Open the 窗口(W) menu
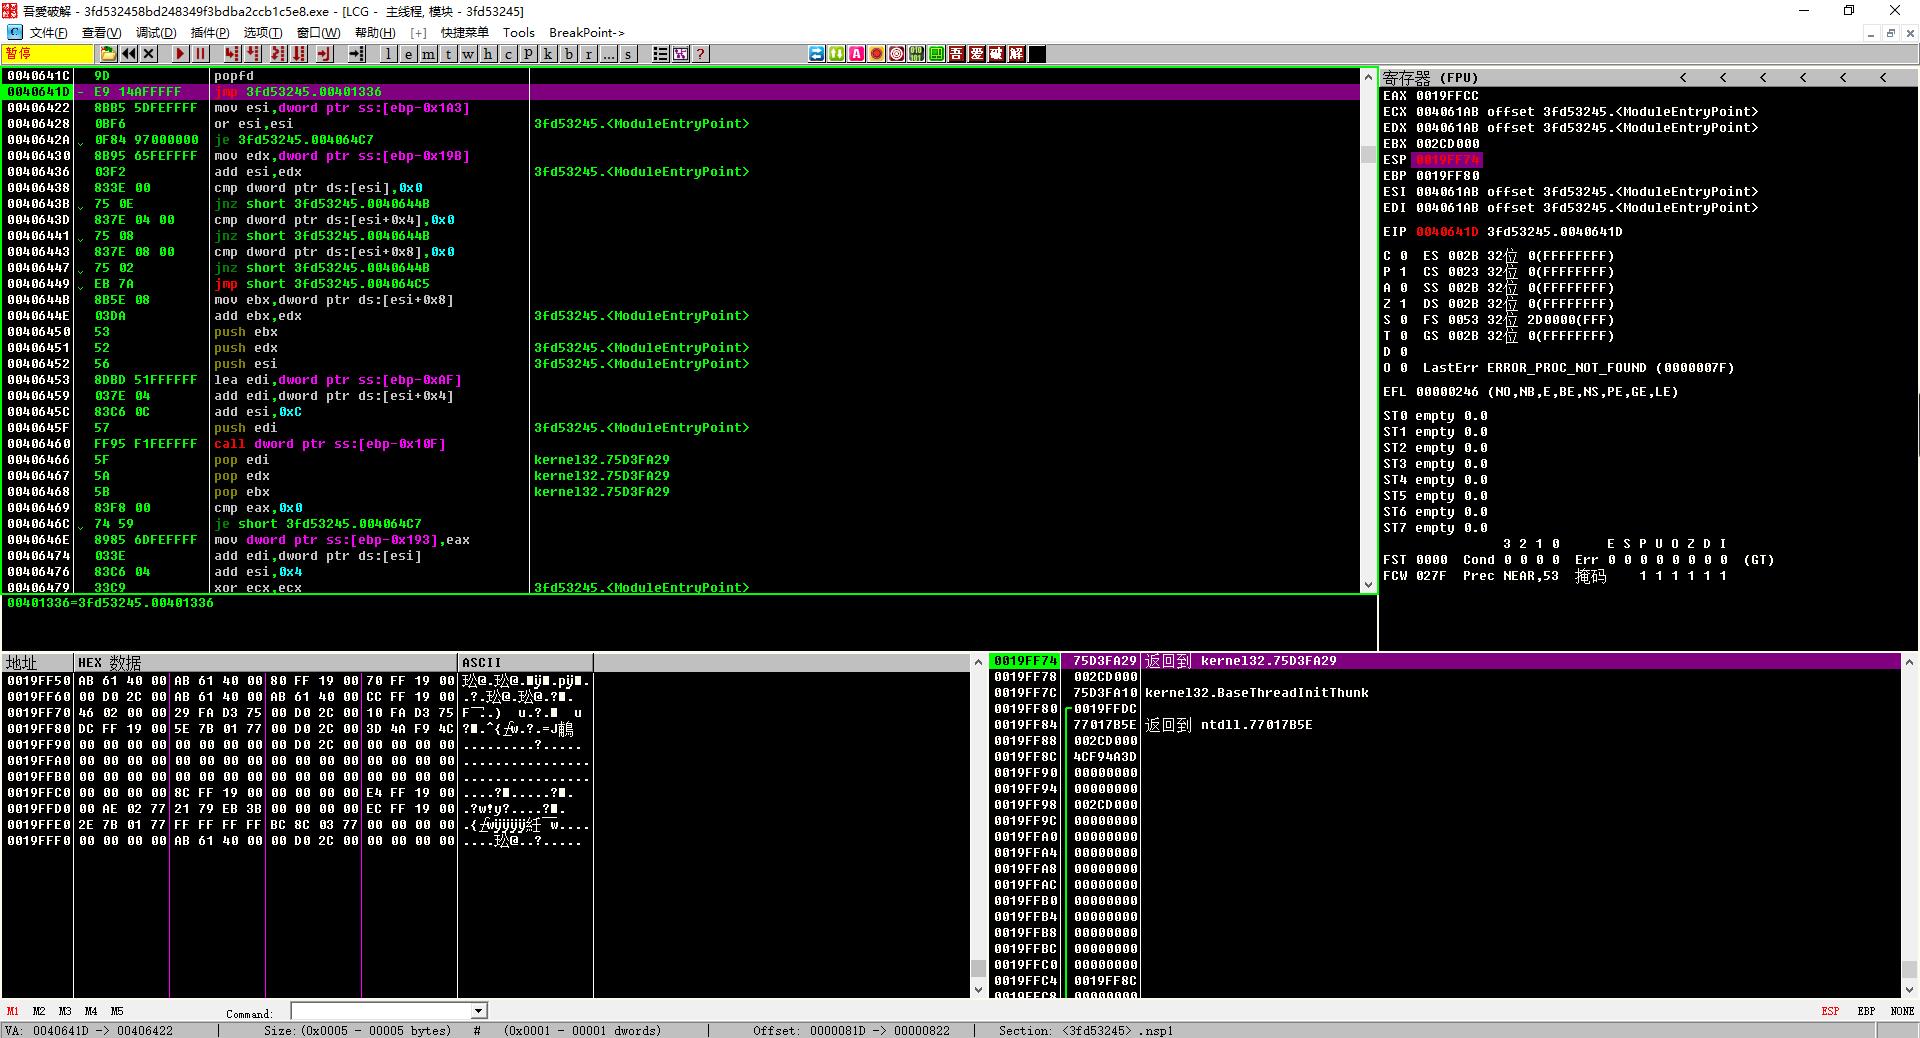Screen dimensions: 1920x1038 (318, 33)
